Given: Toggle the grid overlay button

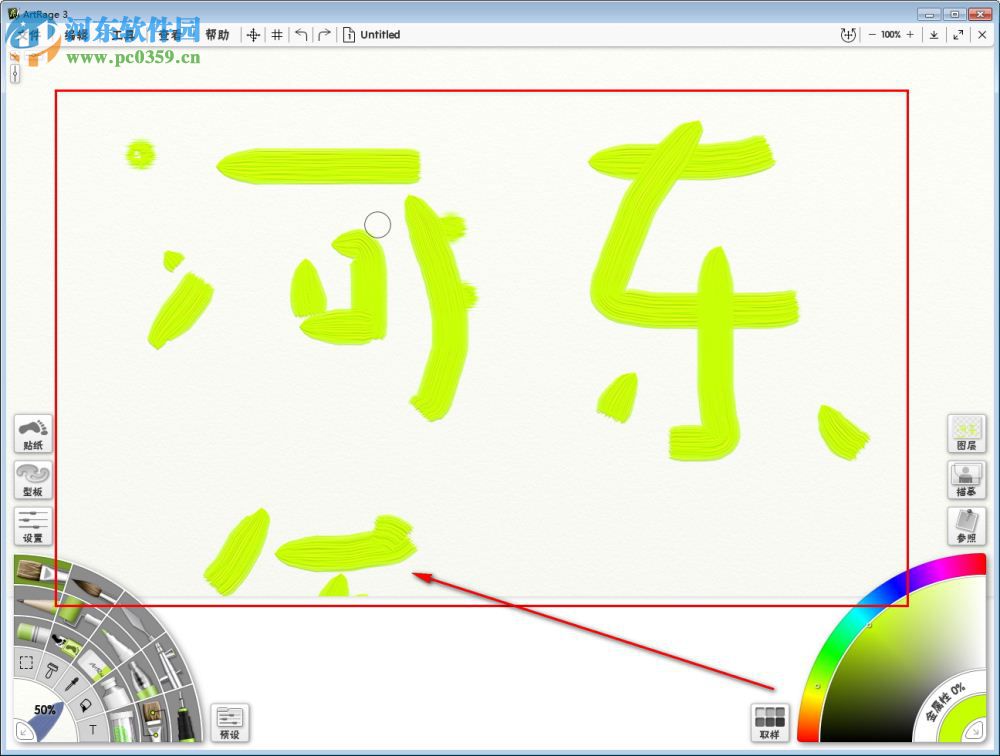Looking at the screenshot, I should tap(277, 34).
